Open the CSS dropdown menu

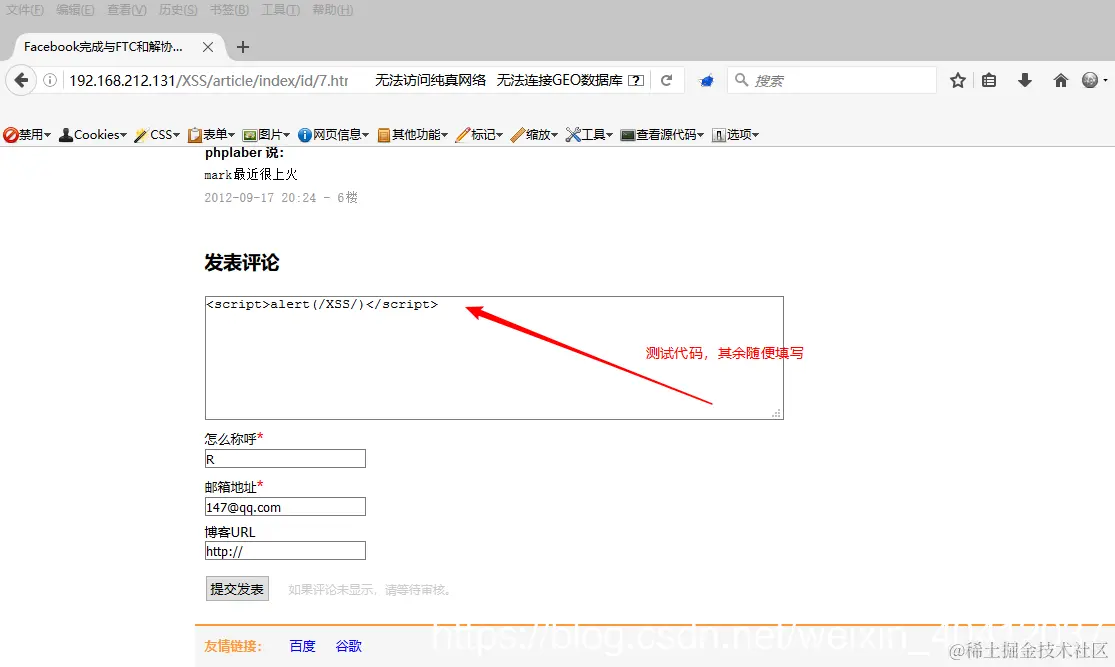coord(157,134)
